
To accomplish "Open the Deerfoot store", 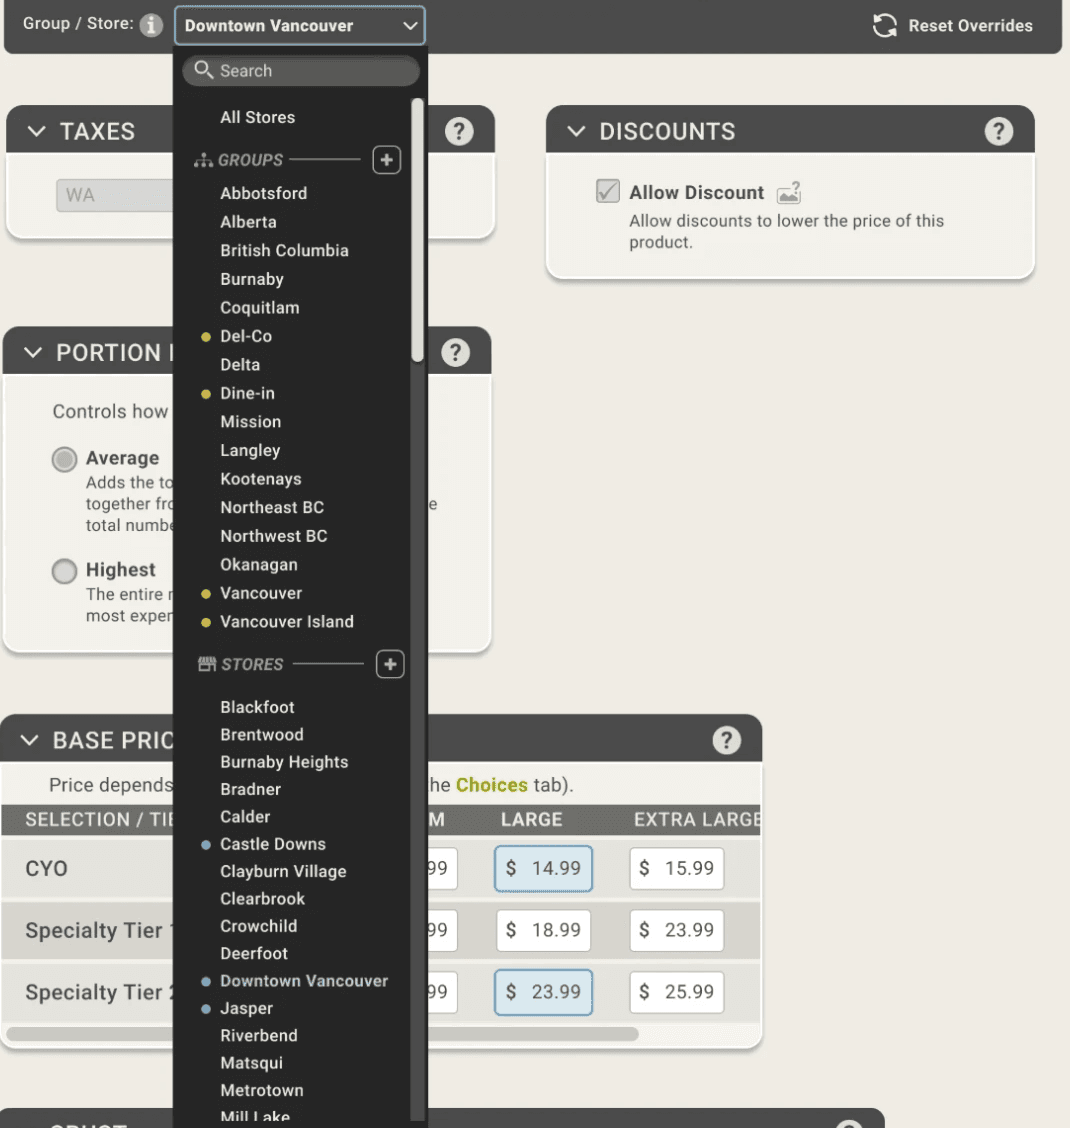I will pyautogui.click(x=254, y=953).
